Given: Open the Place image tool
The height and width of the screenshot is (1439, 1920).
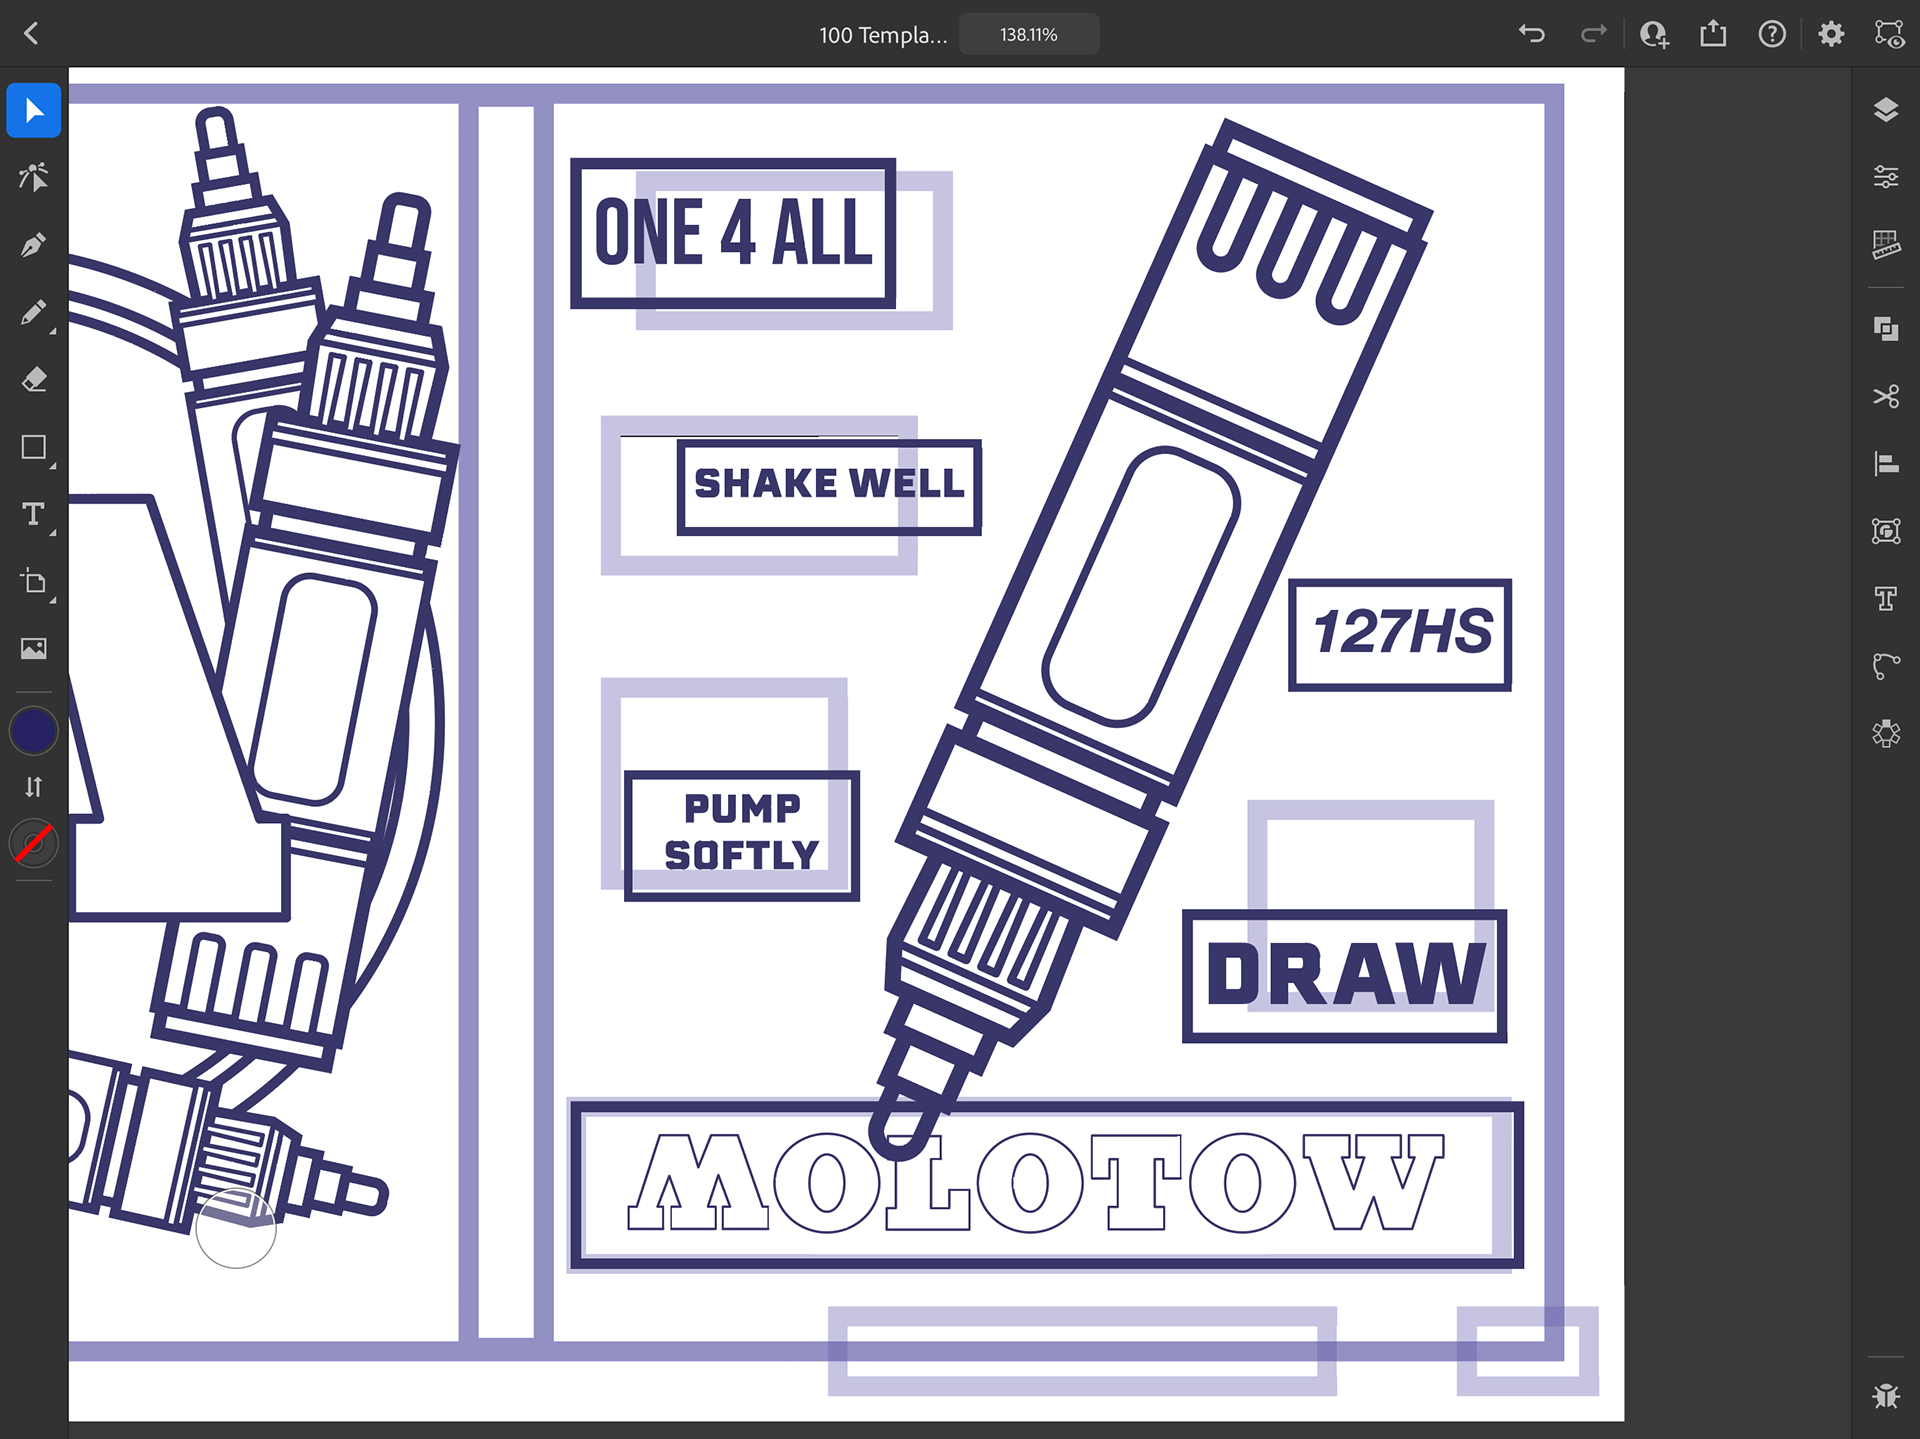Looking at the screenshot, I should [34, 648].
